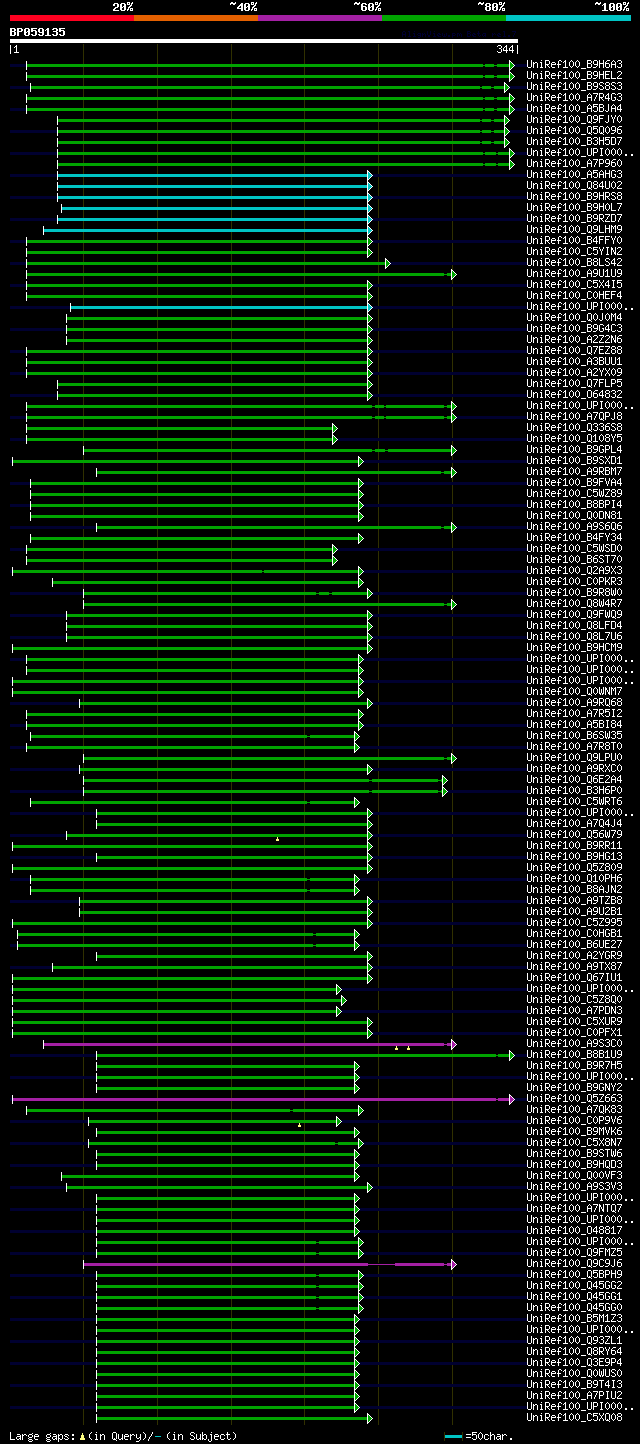640x1444 pixels.
Task: Open UniRef100_Q0WNM7 entry
Action: click(574, 692)
